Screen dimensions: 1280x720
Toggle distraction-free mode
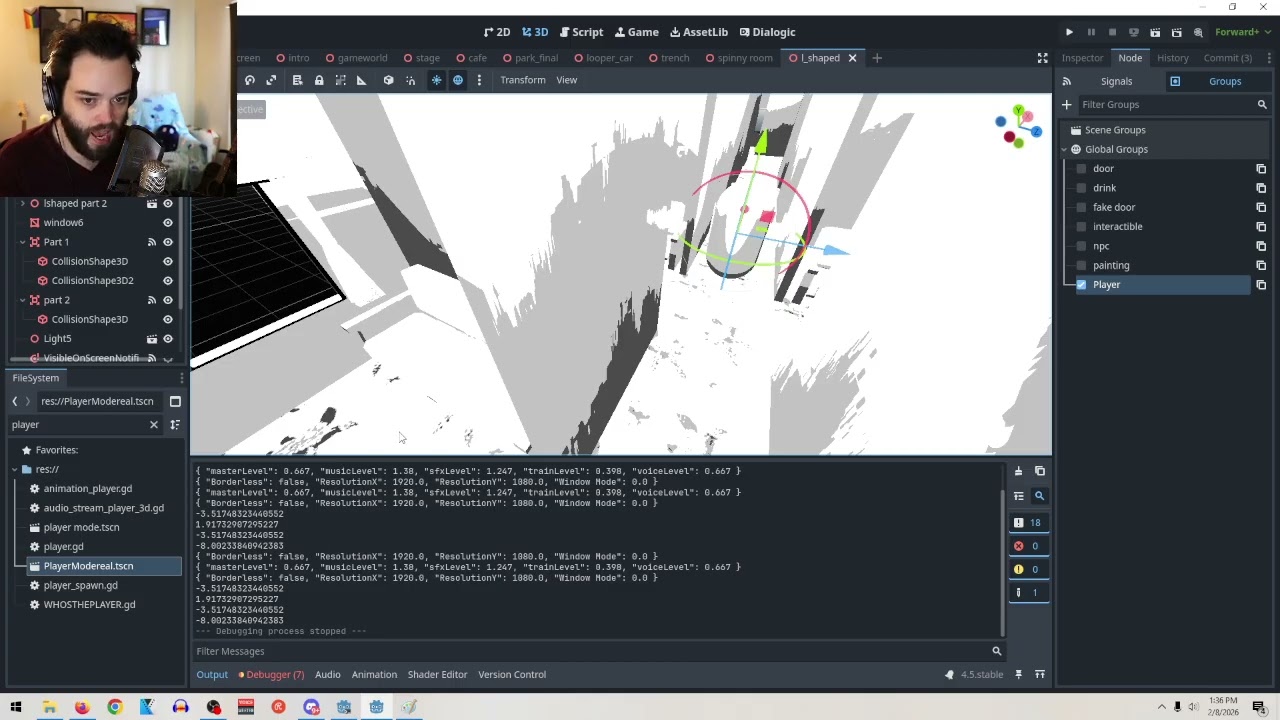1042,58
